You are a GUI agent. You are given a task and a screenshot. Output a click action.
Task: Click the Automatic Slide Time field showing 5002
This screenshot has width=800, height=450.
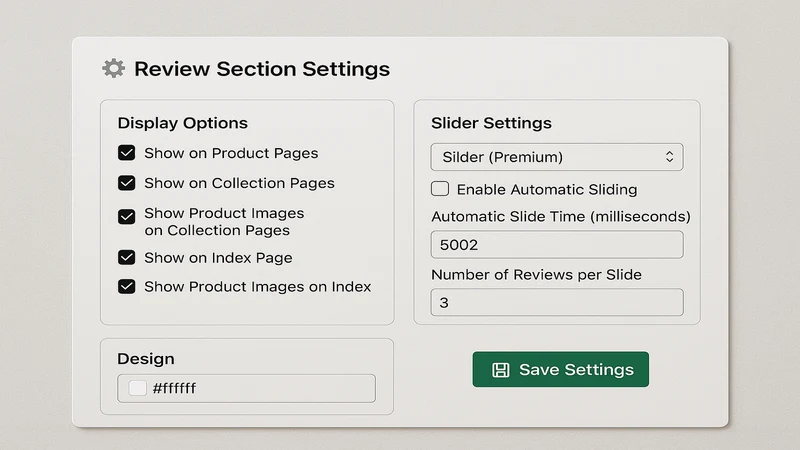pyautogui.click(x=557, y=244)
